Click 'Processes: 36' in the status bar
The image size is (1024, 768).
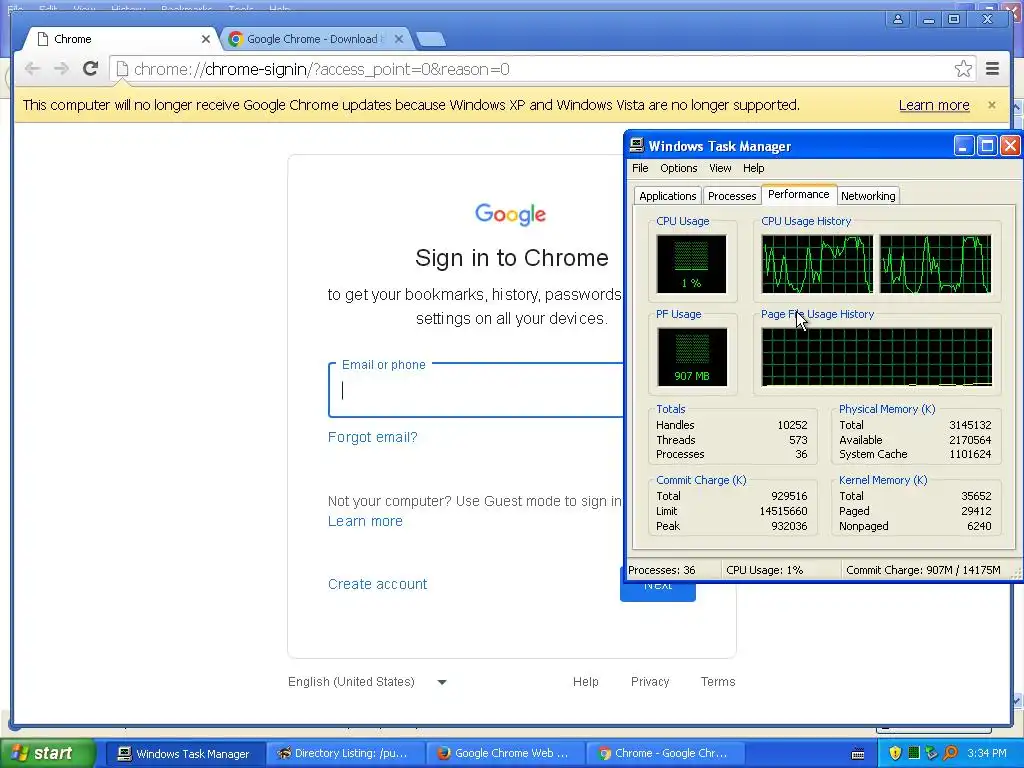click(x=662, y=570)
